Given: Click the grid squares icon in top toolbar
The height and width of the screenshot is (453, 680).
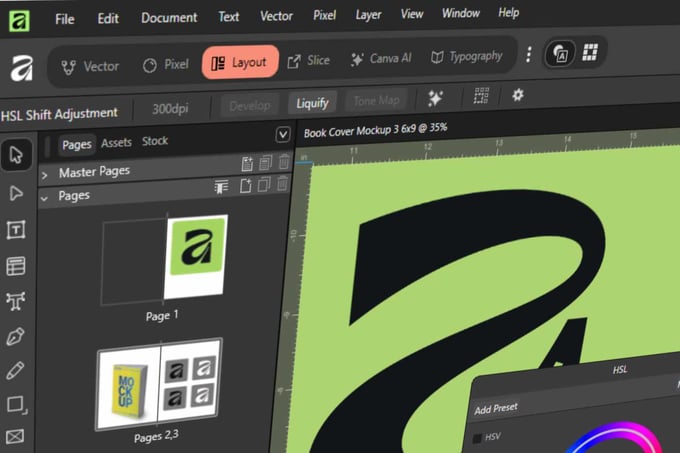Looking at the screenshot, I should [590, 52].
